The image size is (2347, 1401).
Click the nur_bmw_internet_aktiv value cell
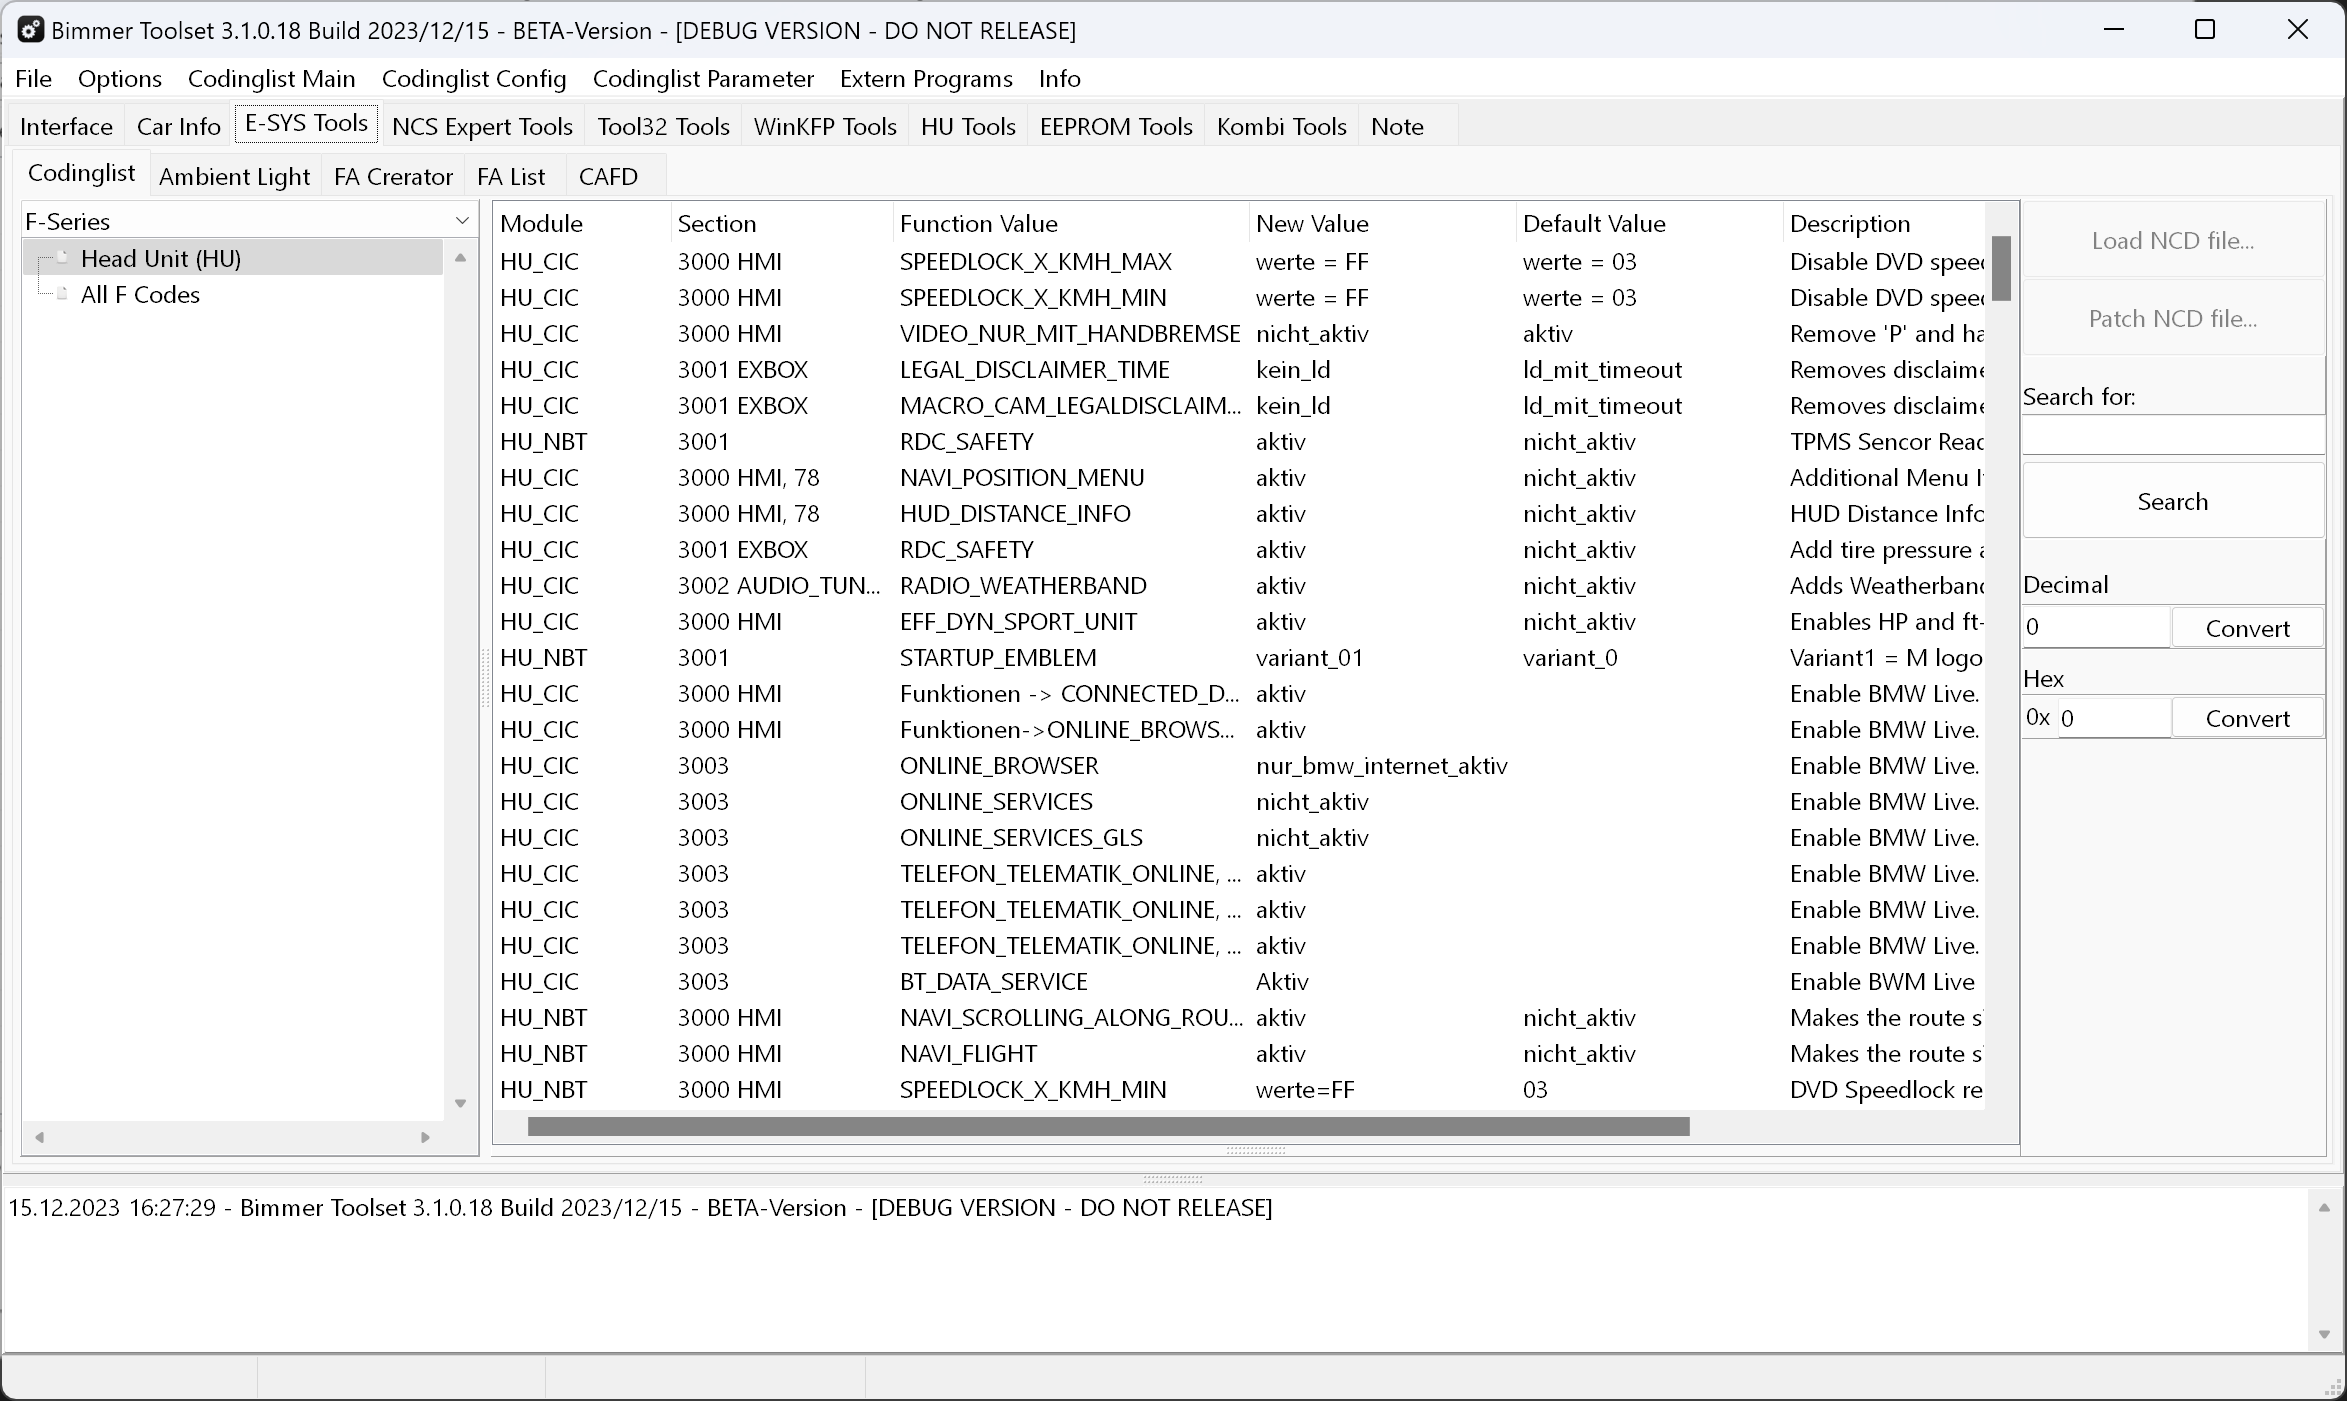click(x=1381, y=766)
